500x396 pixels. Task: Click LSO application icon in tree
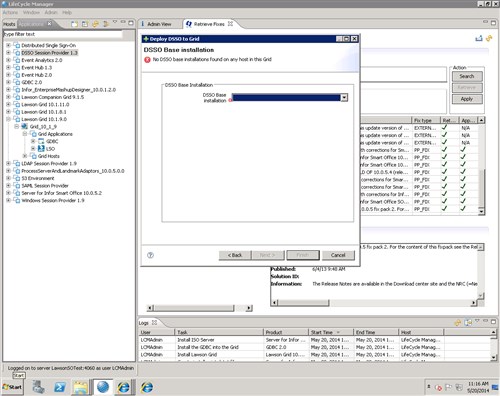click(41, 148)
